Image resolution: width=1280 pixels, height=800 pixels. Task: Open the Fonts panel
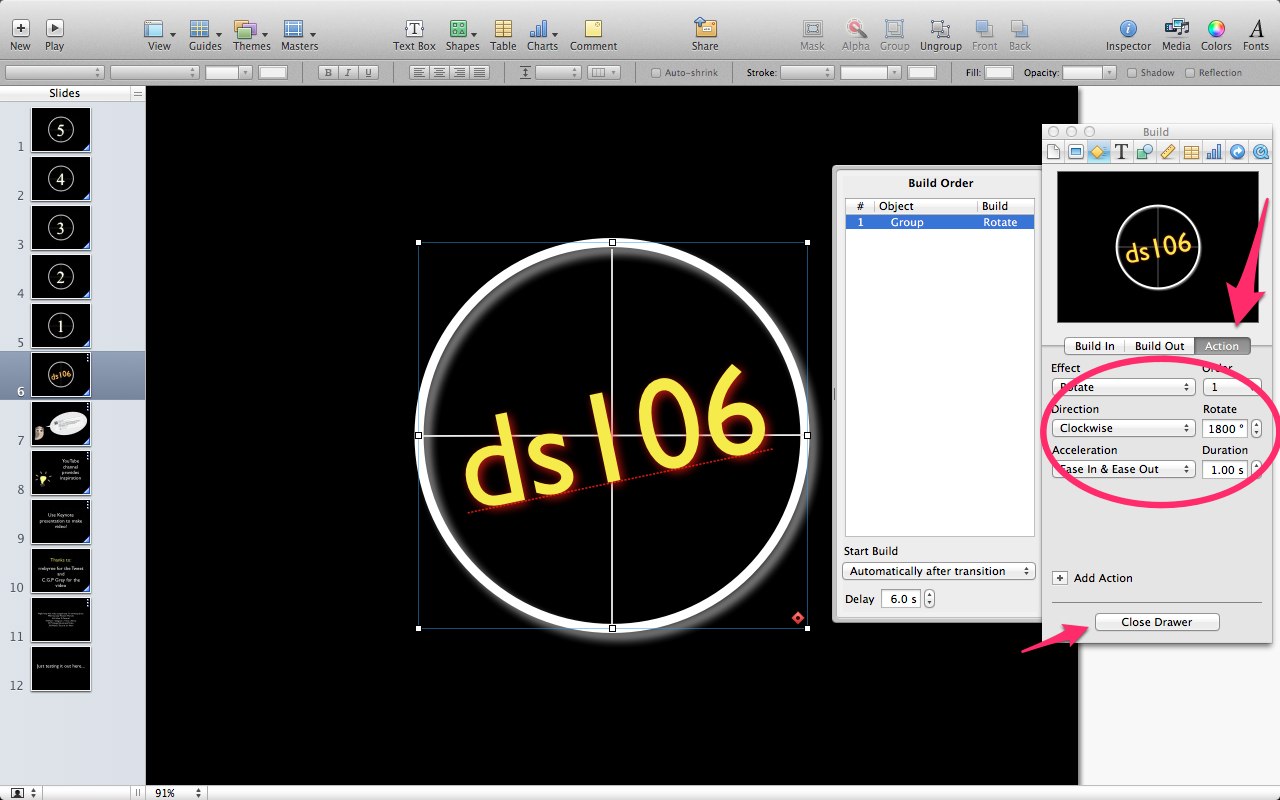pyautogui.click(x=1256, y=35)
